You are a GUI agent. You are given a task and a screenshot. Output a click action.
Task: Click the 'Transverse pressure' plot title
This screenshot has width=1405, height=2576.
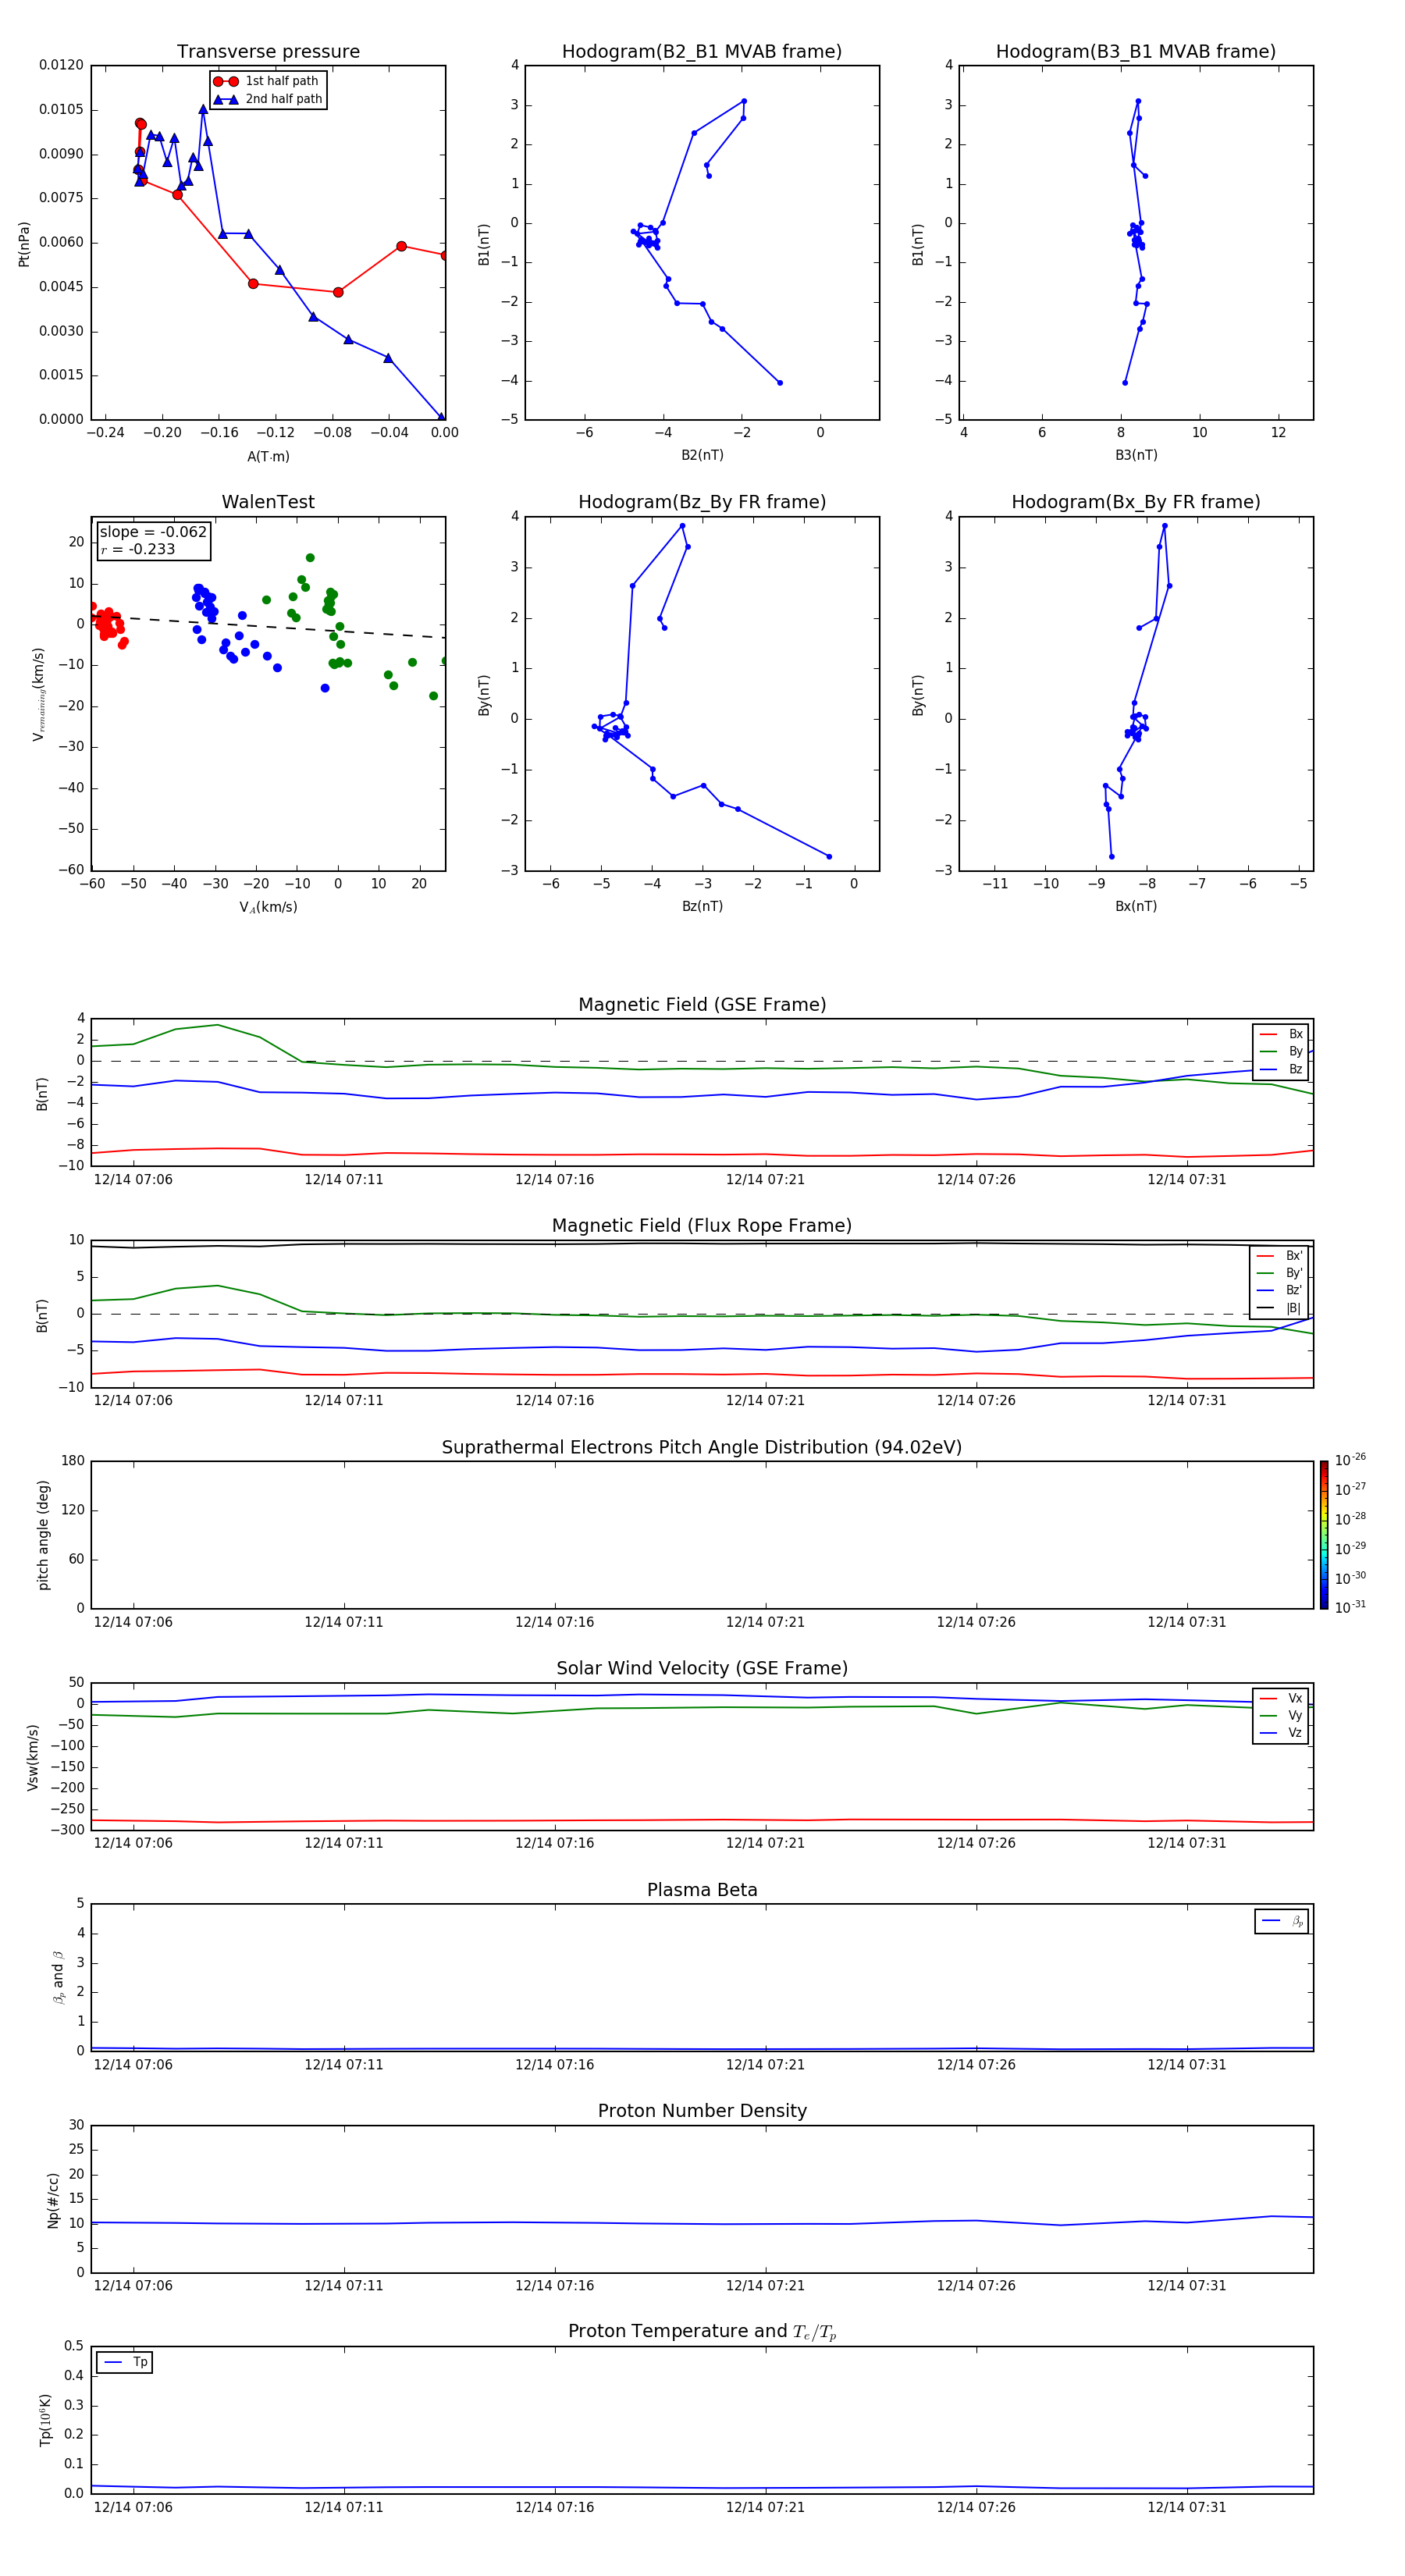[x=268, y=52]
